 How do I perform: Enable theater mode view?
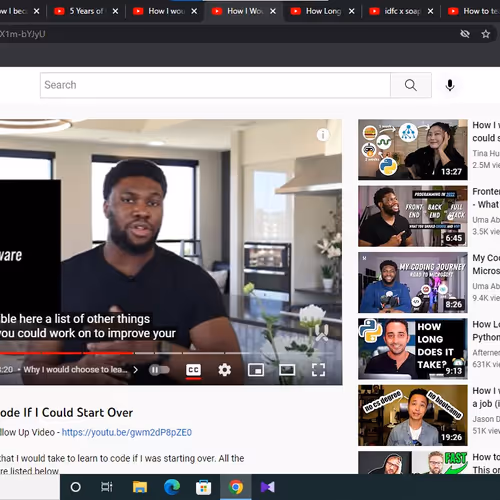click(287, 370)
